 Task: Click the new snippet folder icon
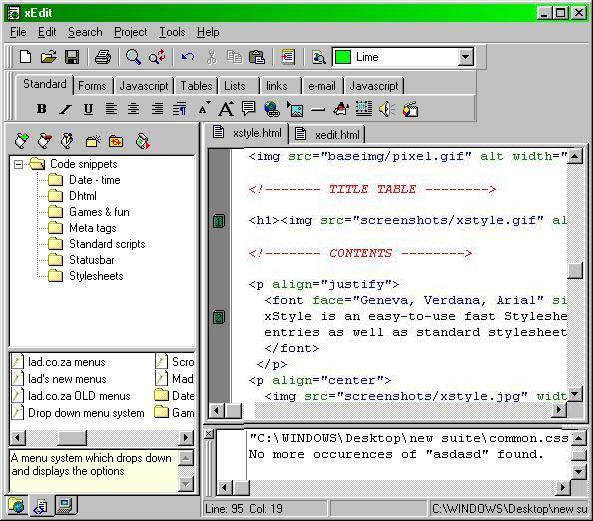[93, 141]
